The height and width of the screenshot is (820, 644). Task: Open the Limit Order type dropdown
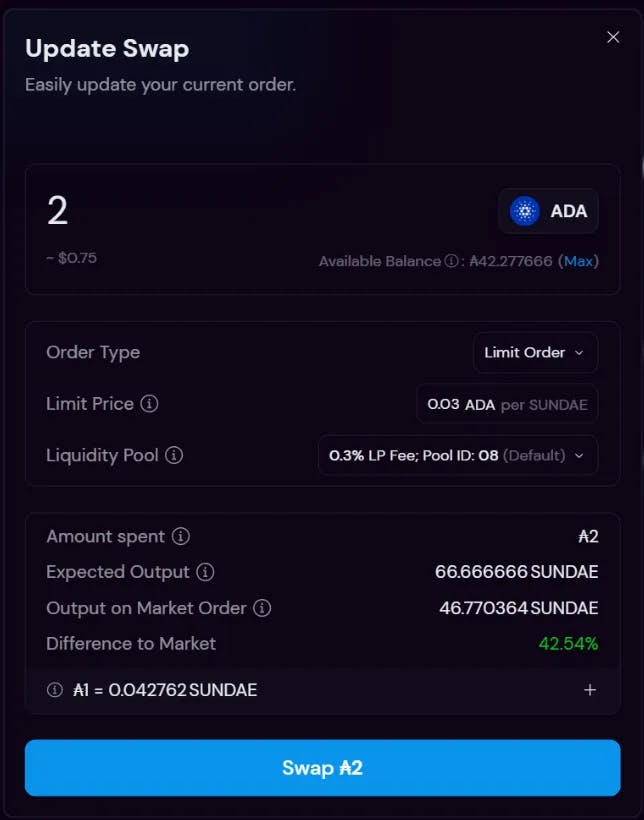(536, 352)
